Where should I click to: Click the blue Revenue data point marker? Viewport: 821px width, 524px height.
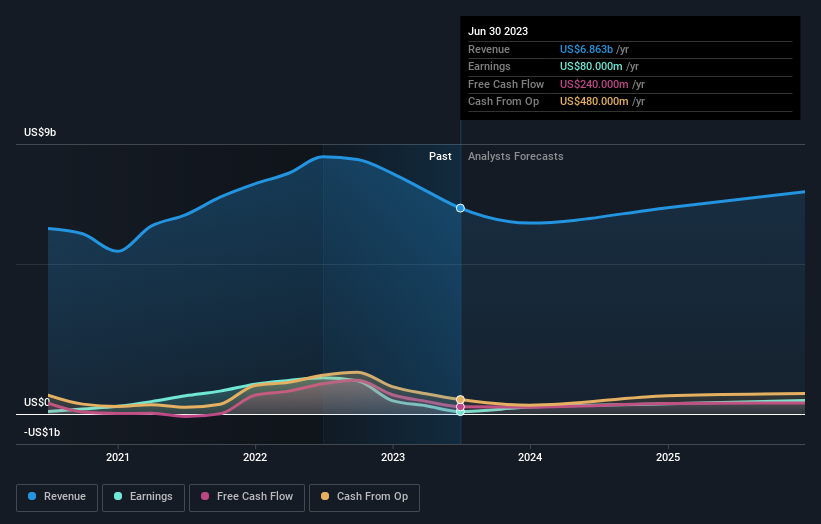pyautogui.click(x=460, y=208)
